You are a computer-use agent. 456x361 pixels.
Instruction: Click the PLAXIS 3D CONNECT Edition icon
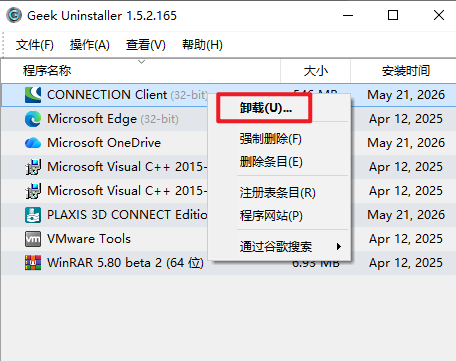pyautogui.click(x=33, y=215)
